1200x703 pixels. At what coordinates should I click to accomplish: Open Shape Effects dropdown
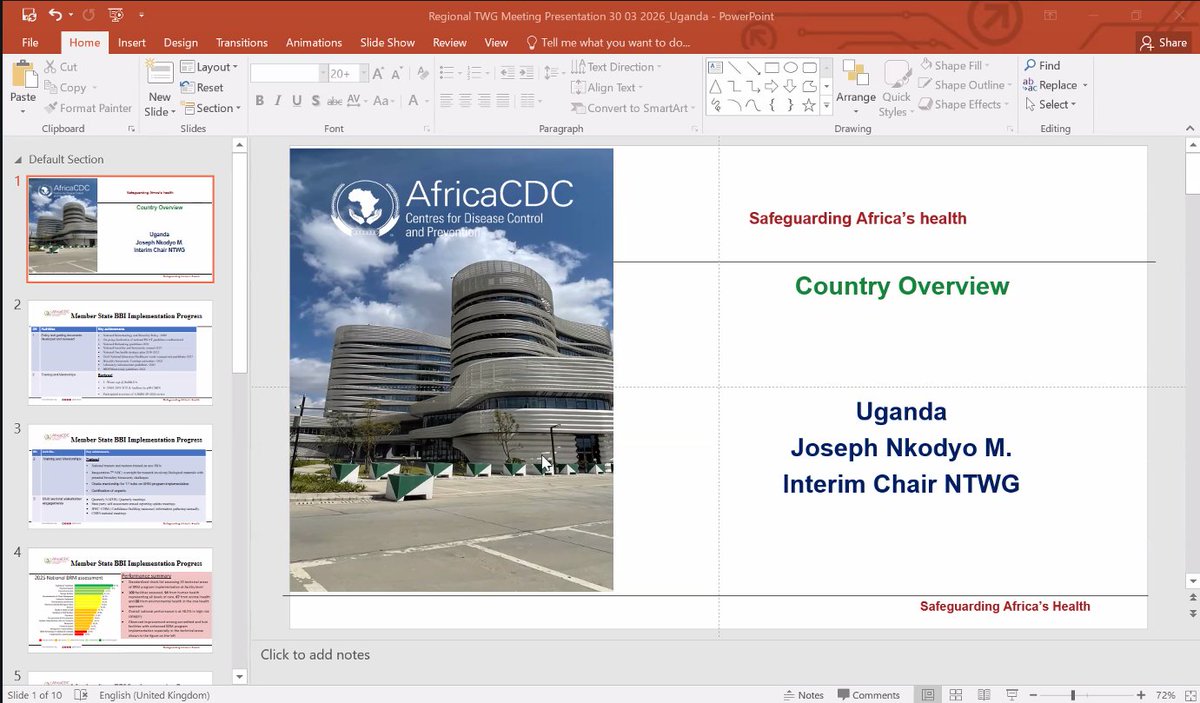962,104
